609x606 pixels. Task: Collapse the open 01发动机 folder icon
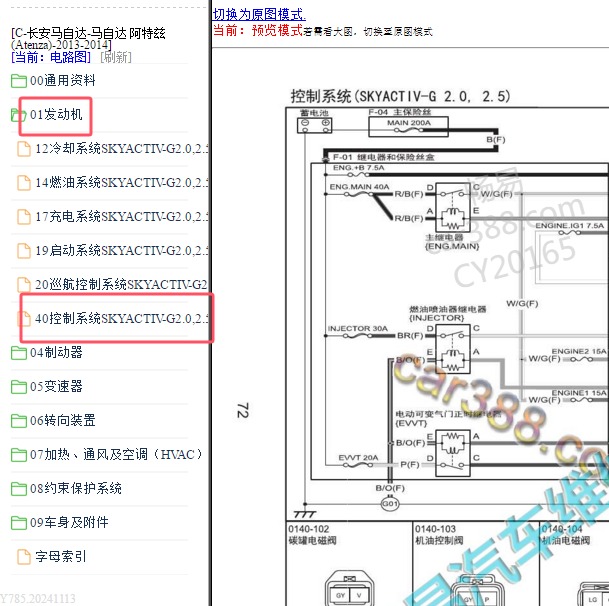(19, 115)
